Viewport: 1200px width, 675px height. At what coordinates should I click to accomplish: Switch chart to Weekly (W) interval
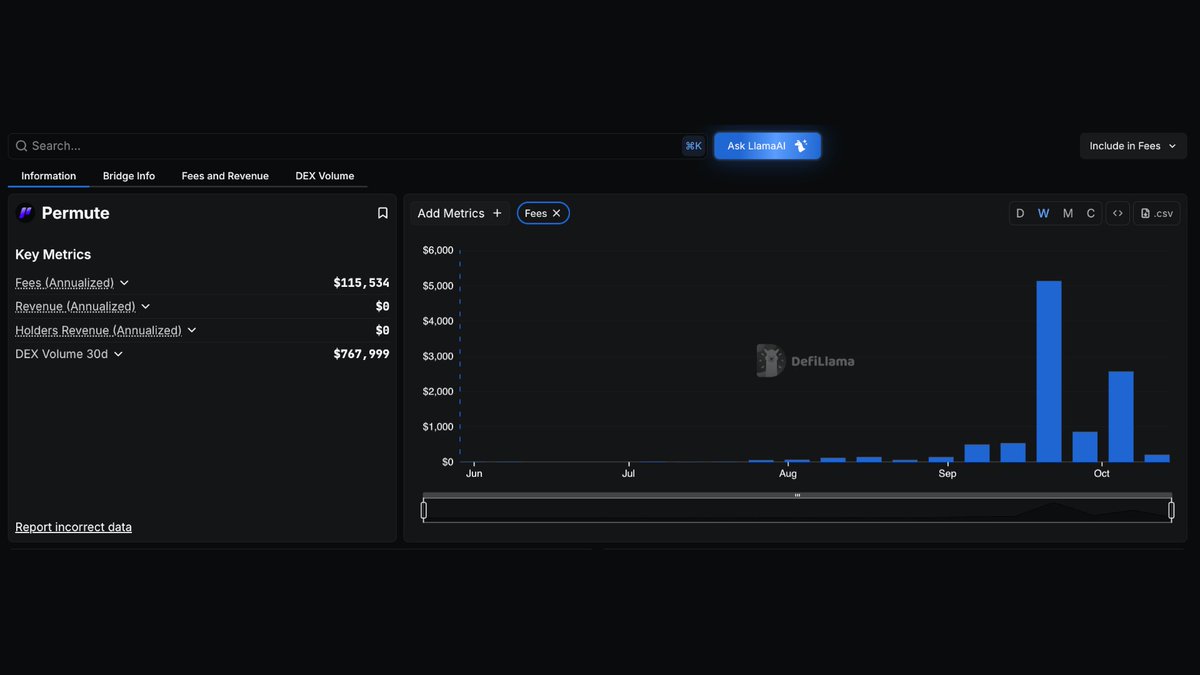tap(1043, 213)
